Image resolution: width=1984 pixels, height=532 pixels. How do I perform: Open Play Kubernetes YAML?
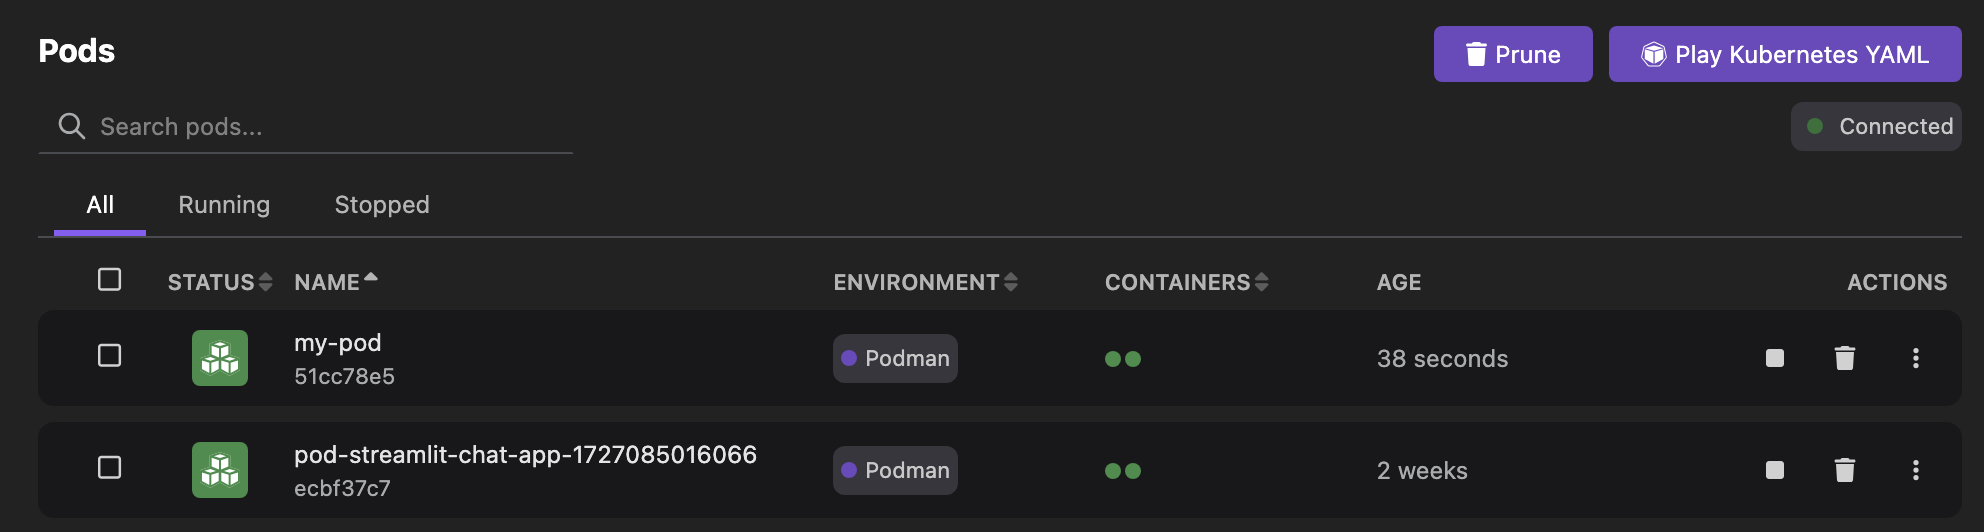coord(1785,54)
